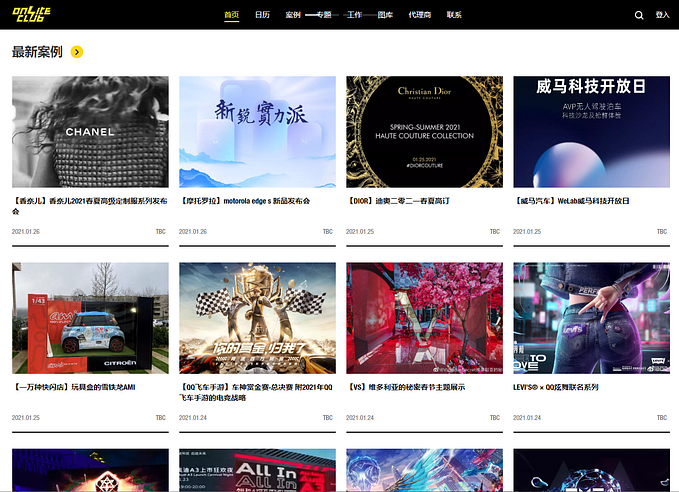The height and width of the screenshot is (492, 679).
Task: Click title 【摩托罗拉】motorola edge s 新品发布会
Action: tap(245, 201)
